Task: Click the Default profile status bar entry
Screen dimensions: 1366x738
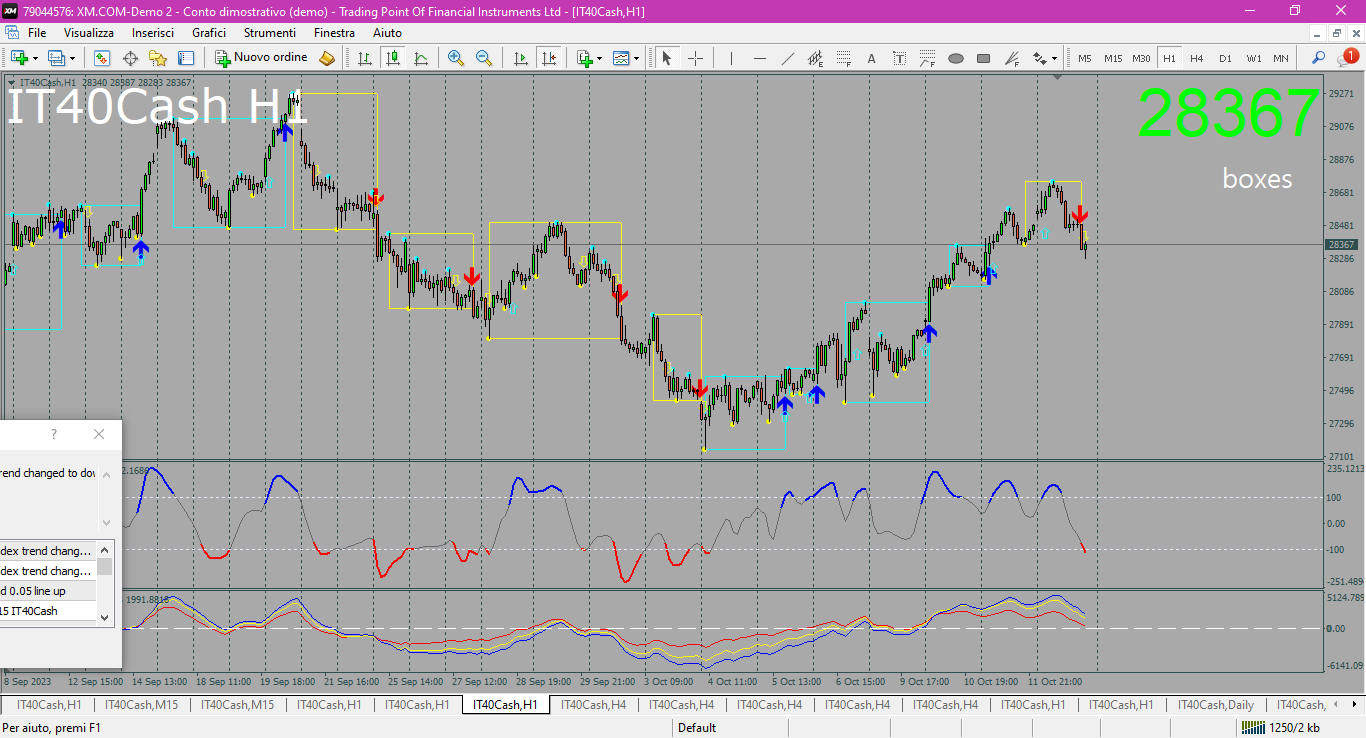Action: point(697,728)
